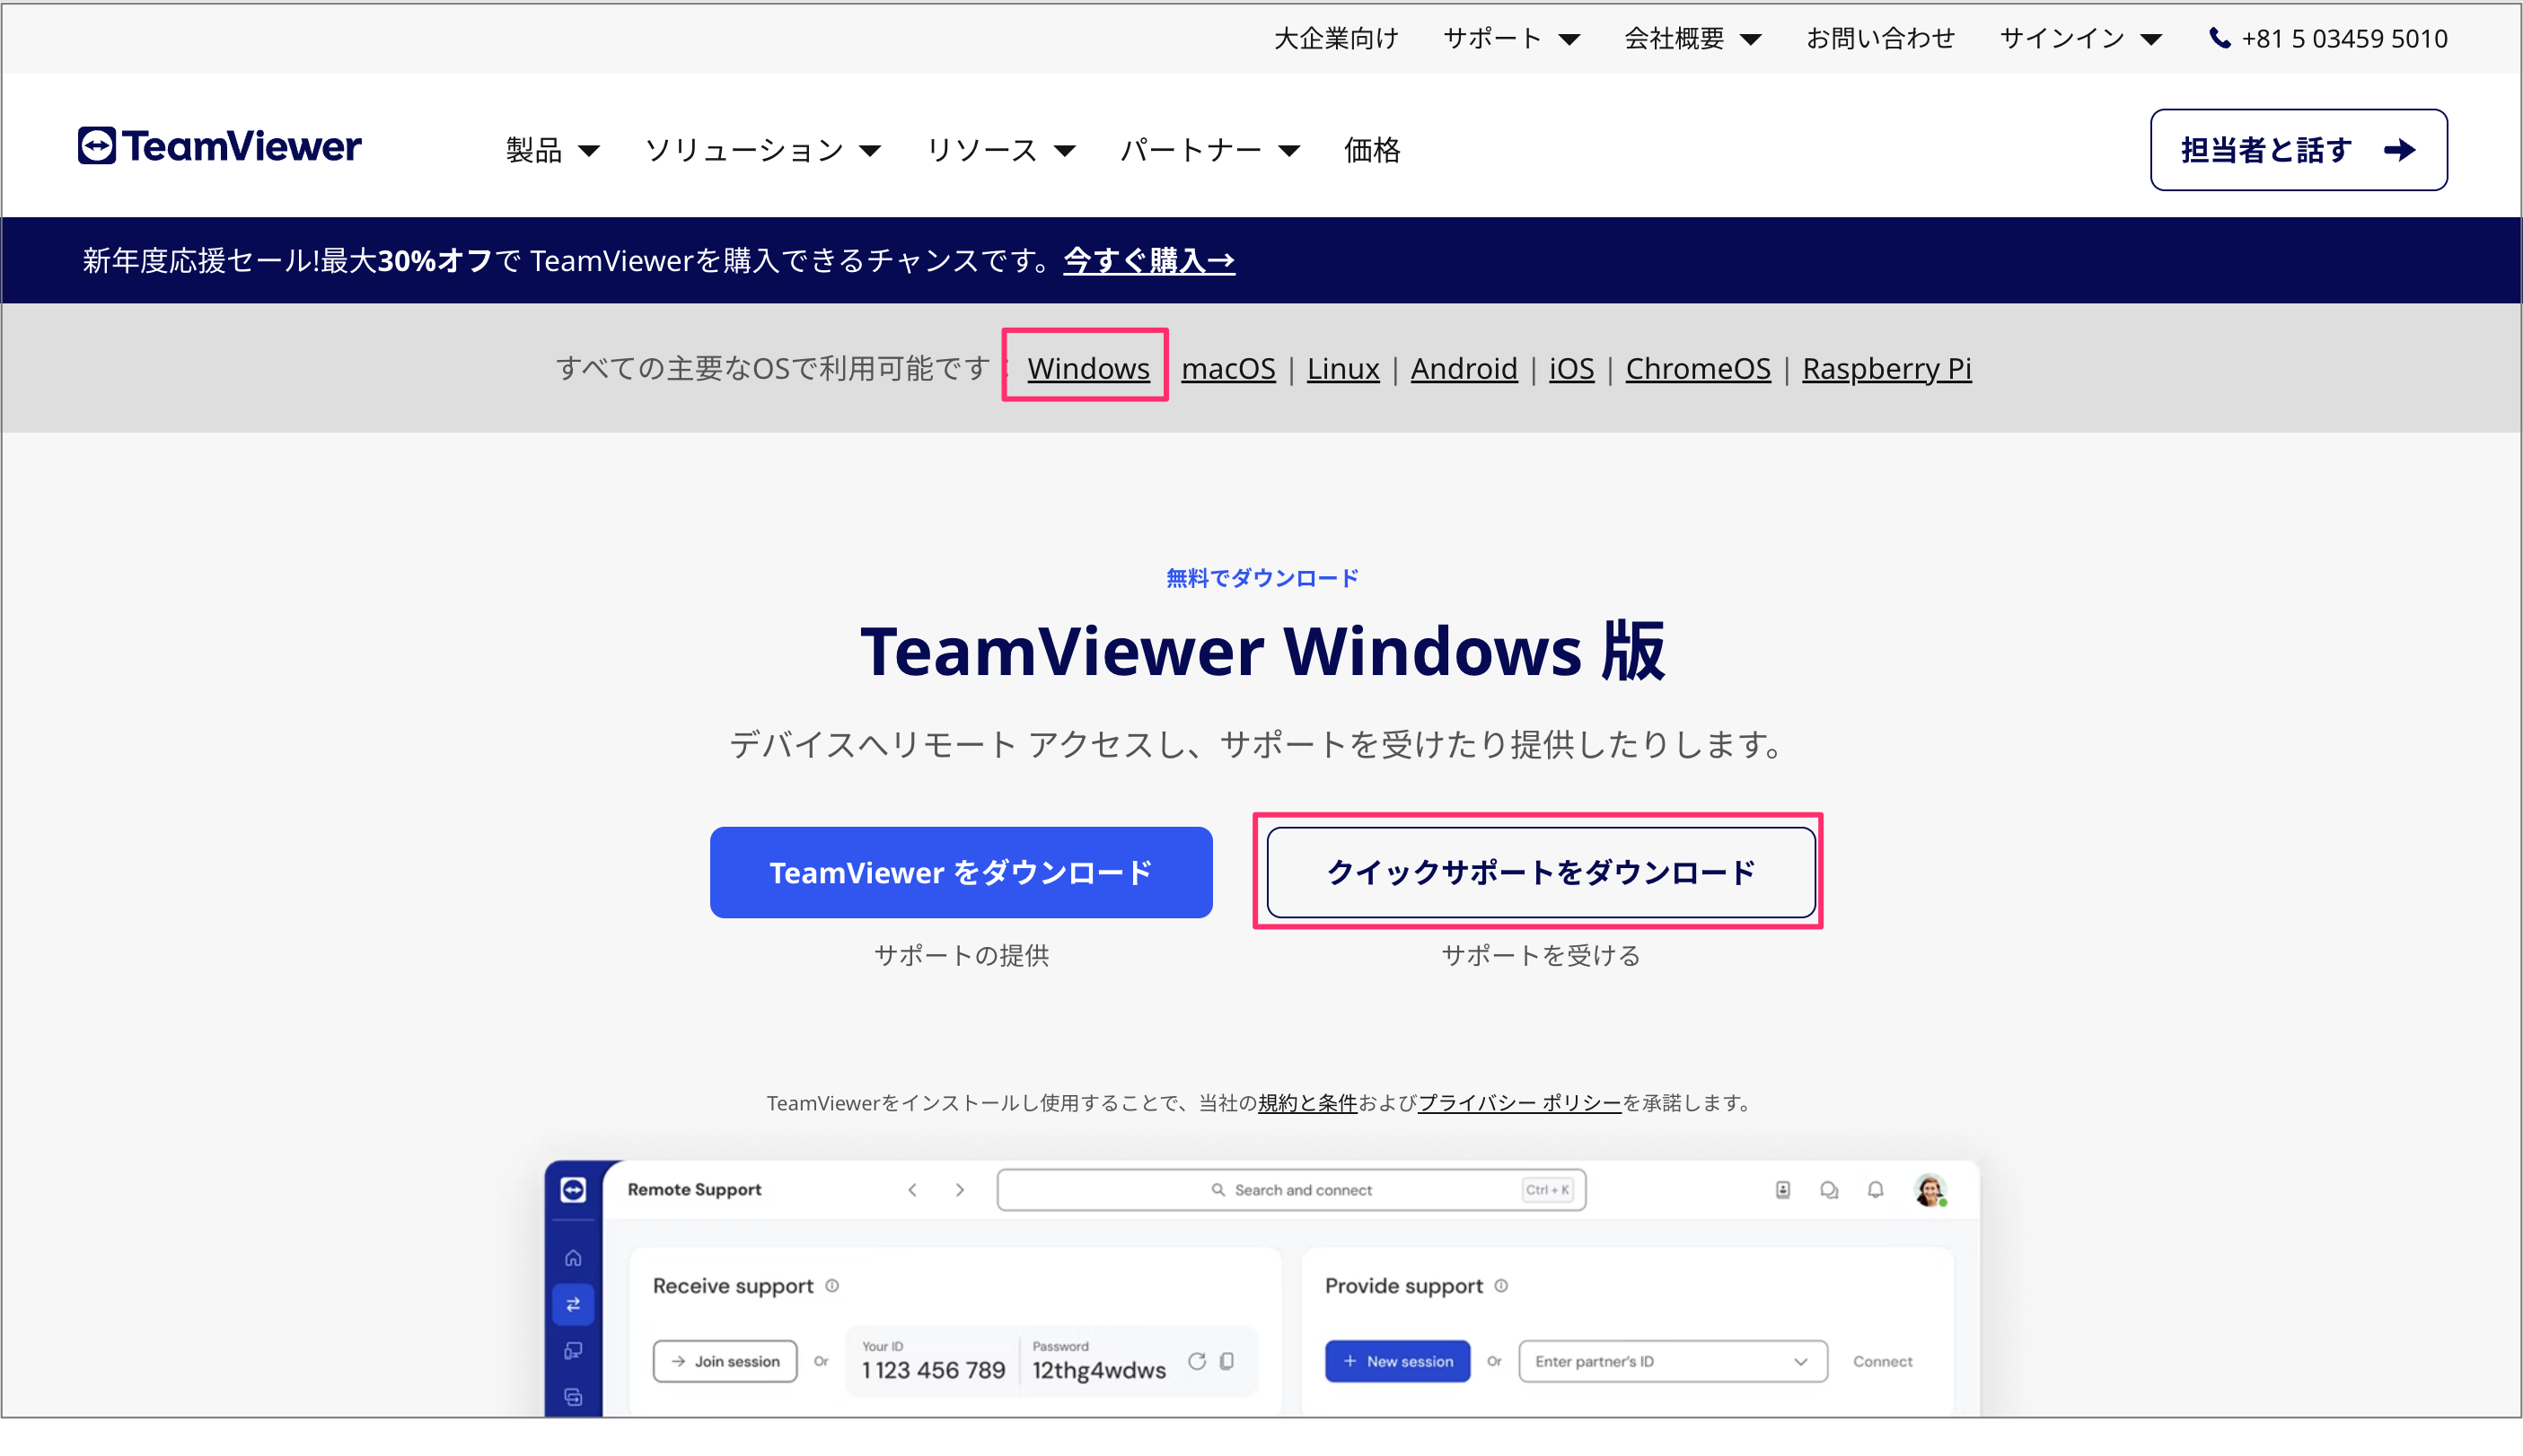This screenshot has height=1456, width=2523.
Task: Select the Windows OS link
Action: pyautogui.click(x=1088, y=369)
